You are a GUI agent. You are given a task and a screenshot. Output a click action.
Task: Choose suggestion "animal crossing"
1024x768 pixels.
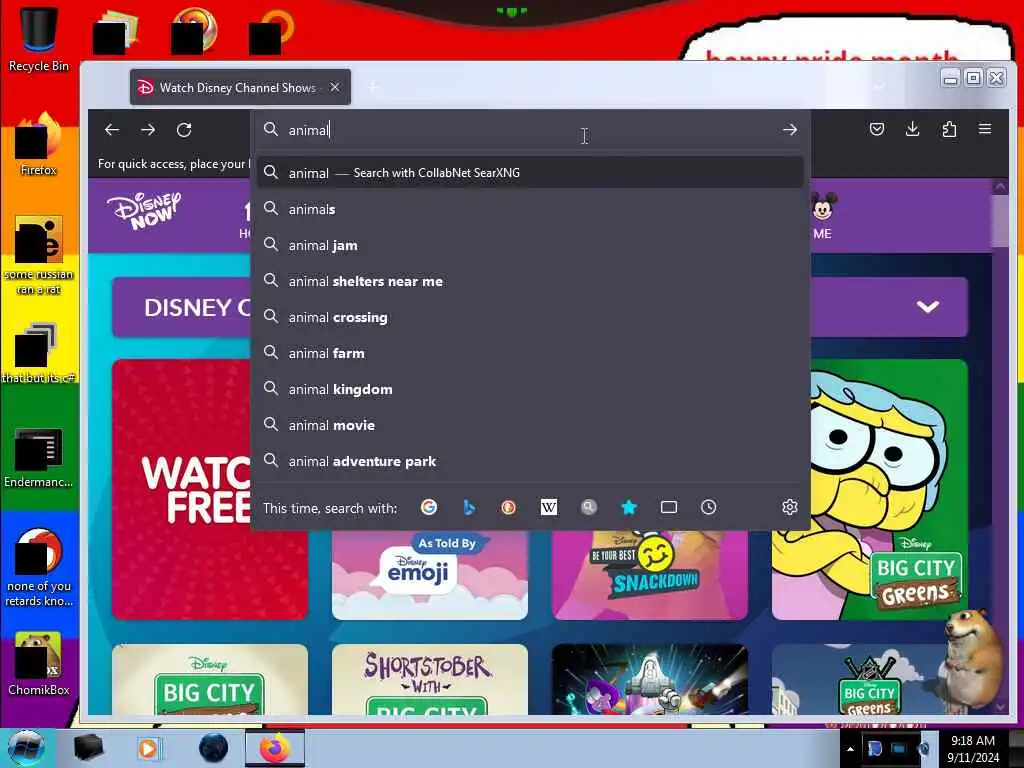530,317
